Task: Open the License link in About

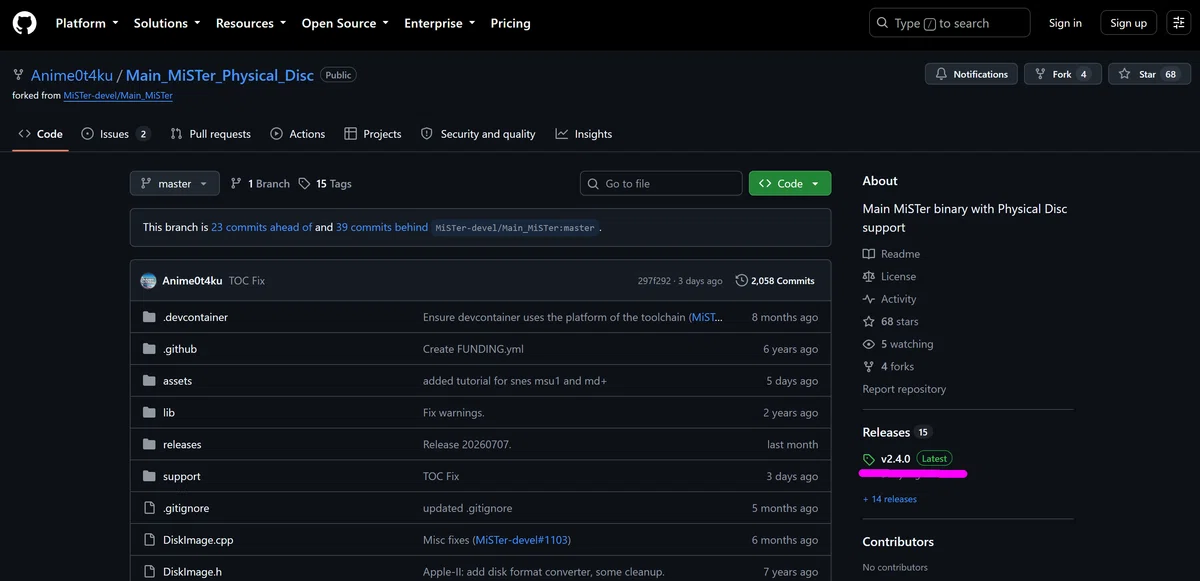Action: 889,277
